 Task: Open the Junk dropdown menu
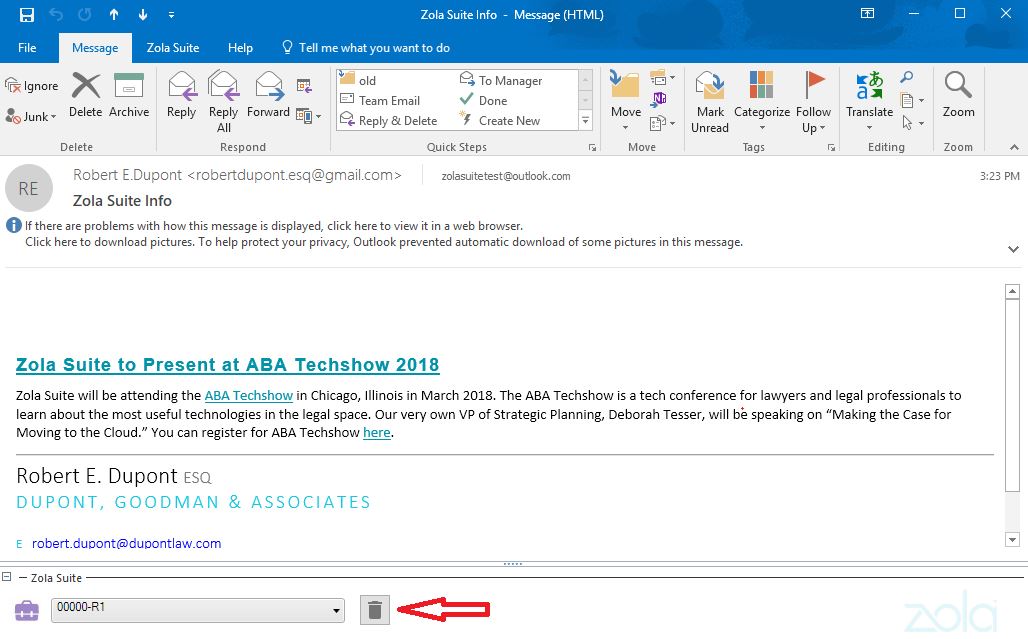[x=31, y=117]
